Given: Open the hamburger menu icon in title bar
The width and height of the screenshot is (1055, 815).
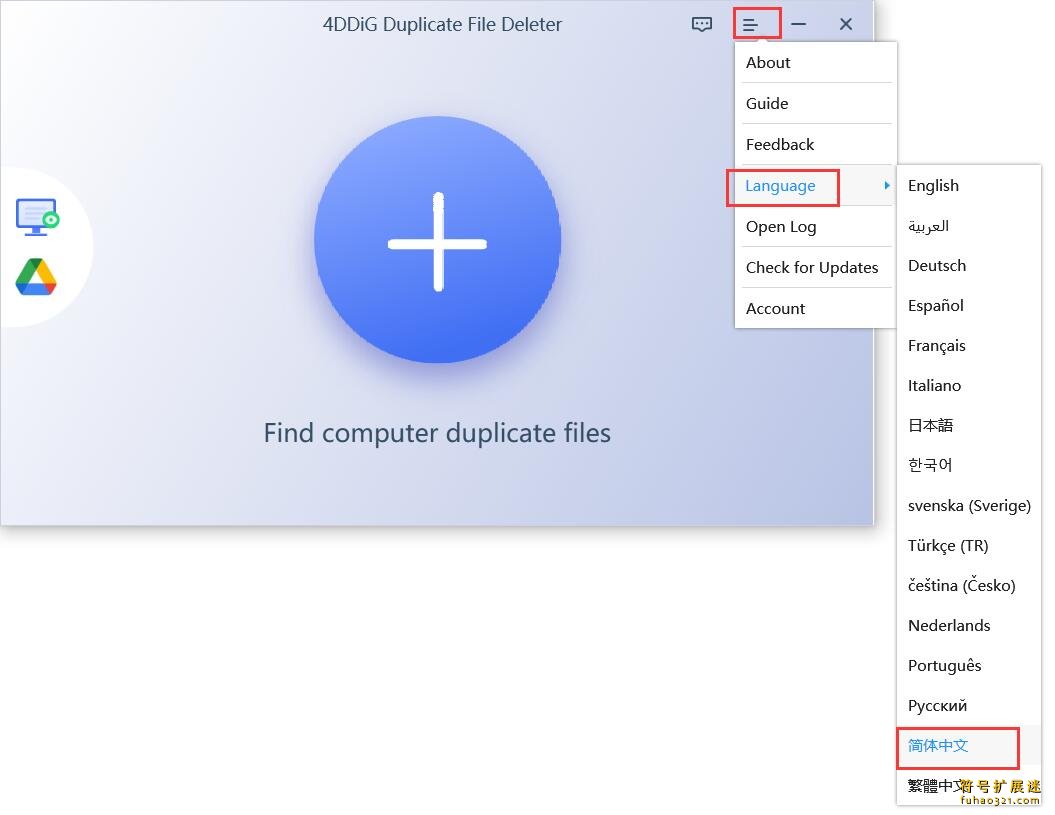Looking at the screenshot, I should pos(750,25).
